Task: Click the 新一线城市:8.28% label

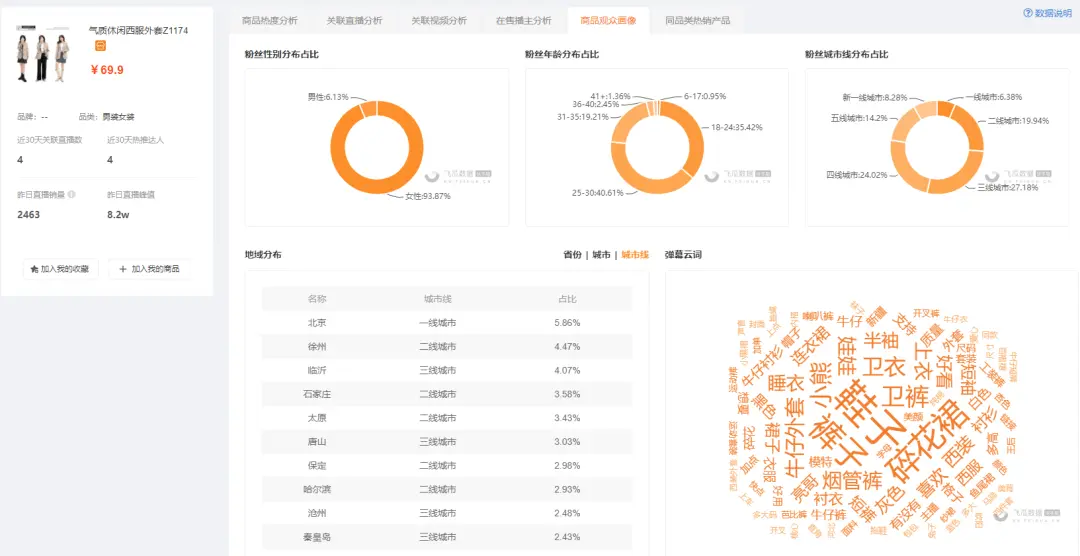Action: pos(875,98)
